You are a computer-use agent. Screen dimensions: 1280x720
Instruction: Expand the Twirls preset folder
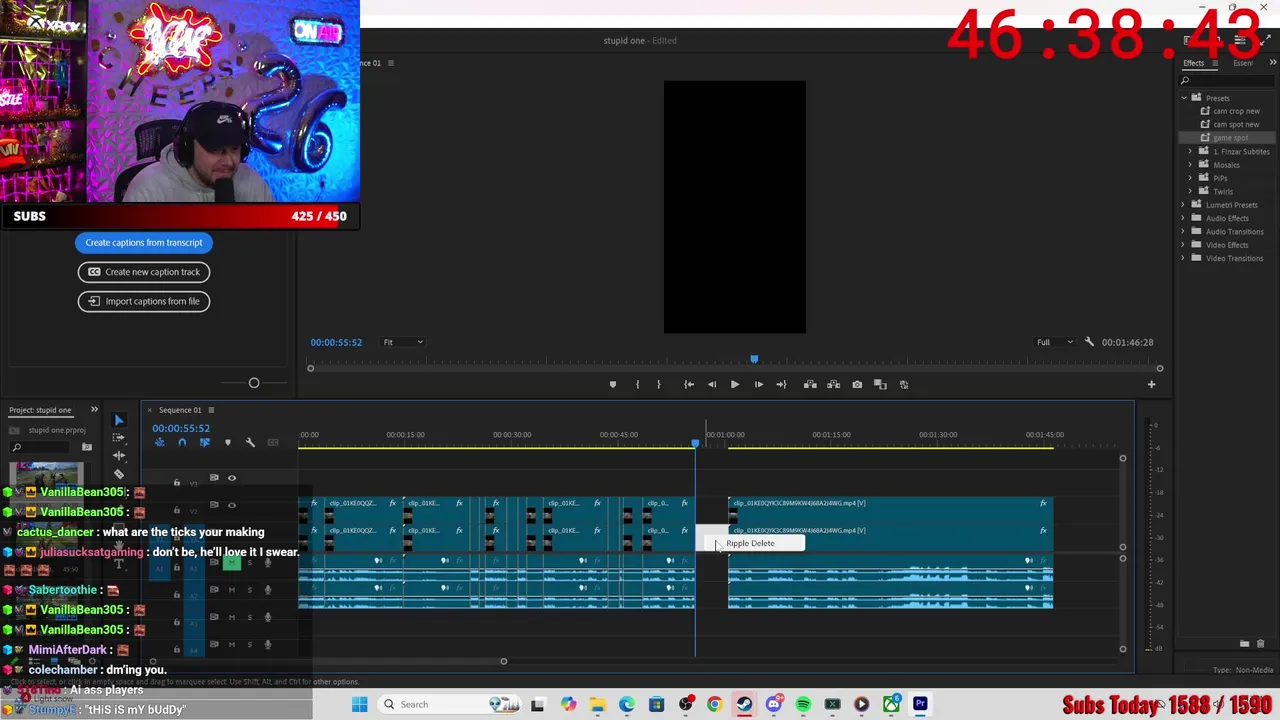pos(1190,192)
